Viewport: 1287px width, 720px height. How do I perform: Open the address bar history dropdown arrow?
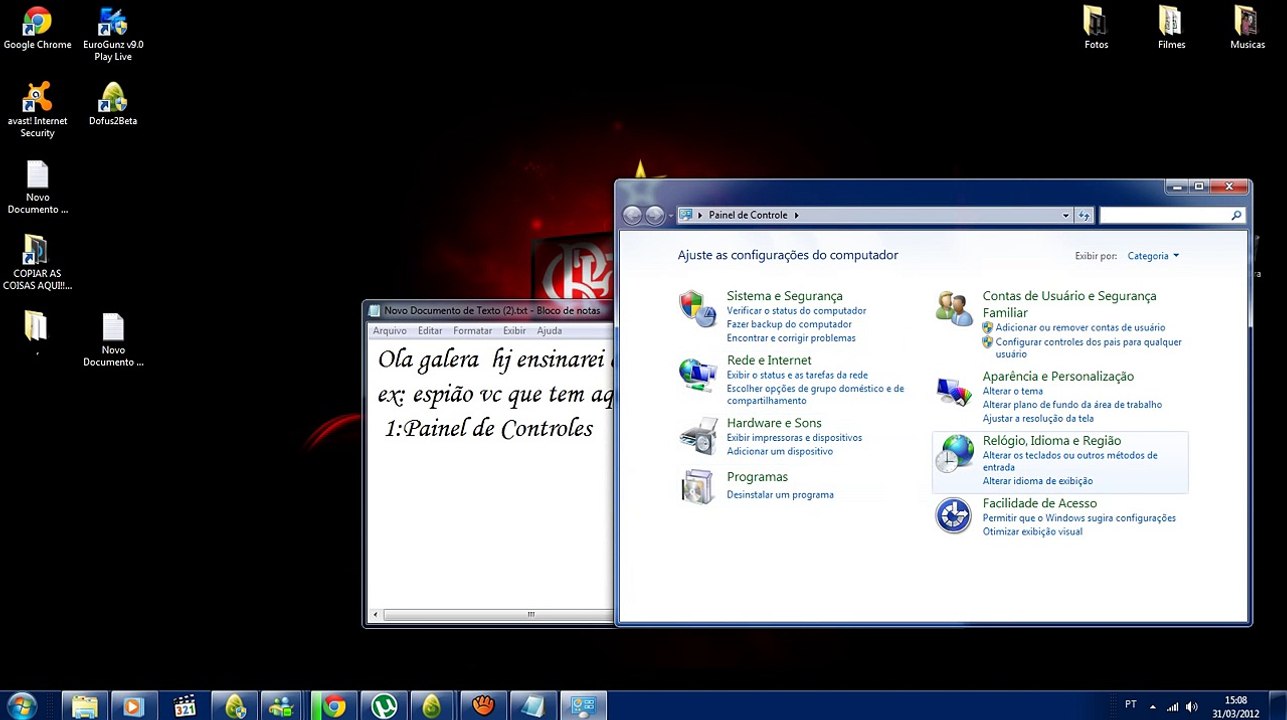tap(1065, 216)
